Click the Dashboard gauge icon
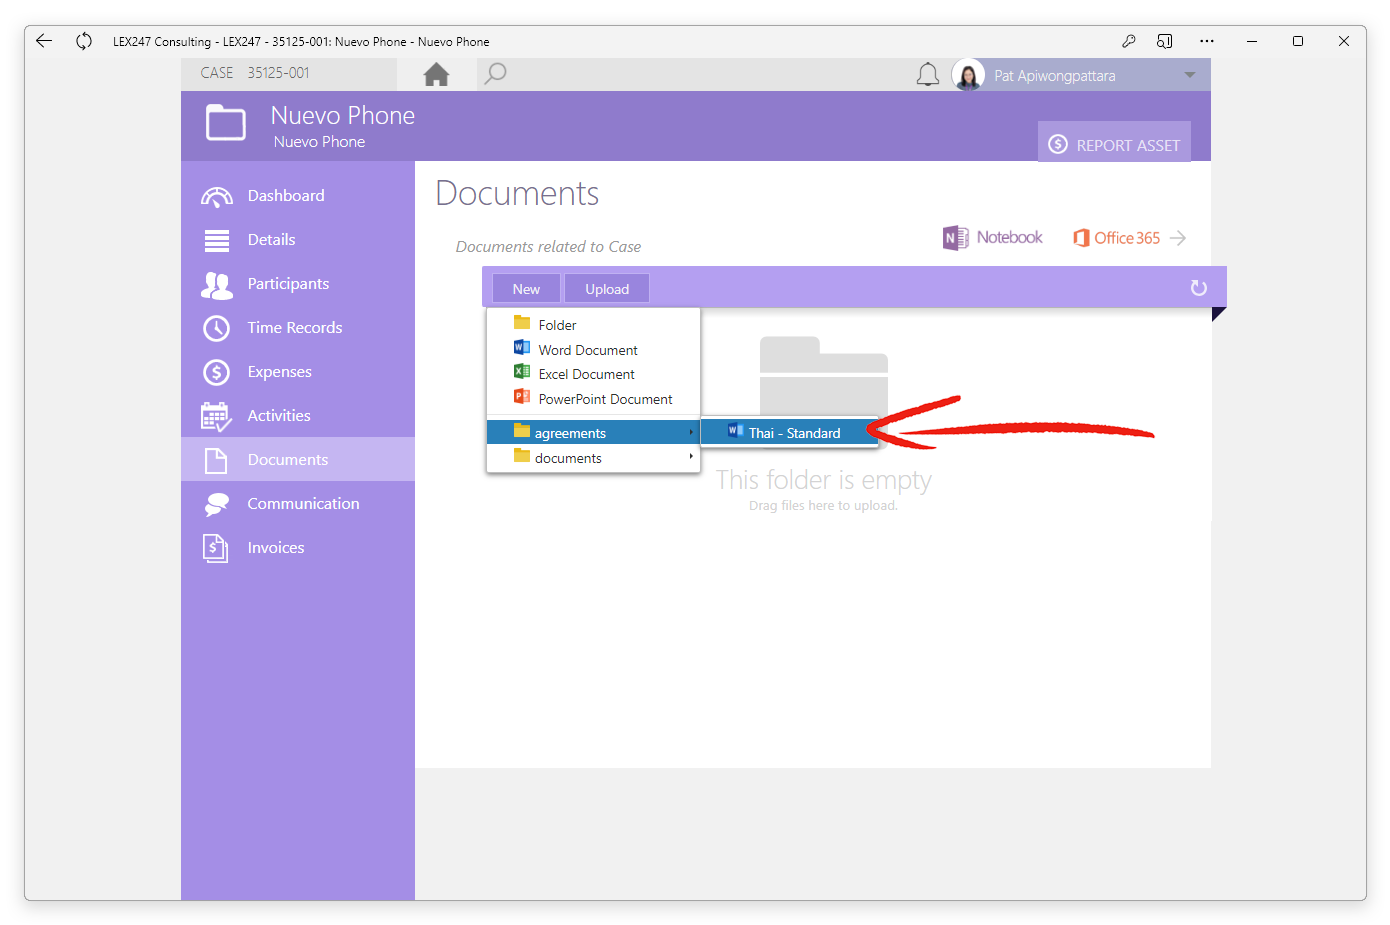 pos(217,196)
